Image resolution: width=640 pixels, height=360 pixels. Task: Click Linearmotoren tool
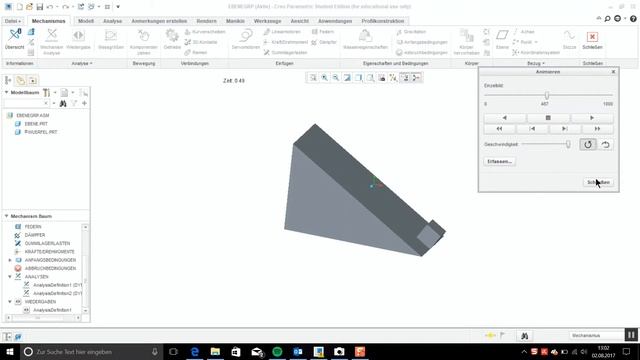[282, 32]
